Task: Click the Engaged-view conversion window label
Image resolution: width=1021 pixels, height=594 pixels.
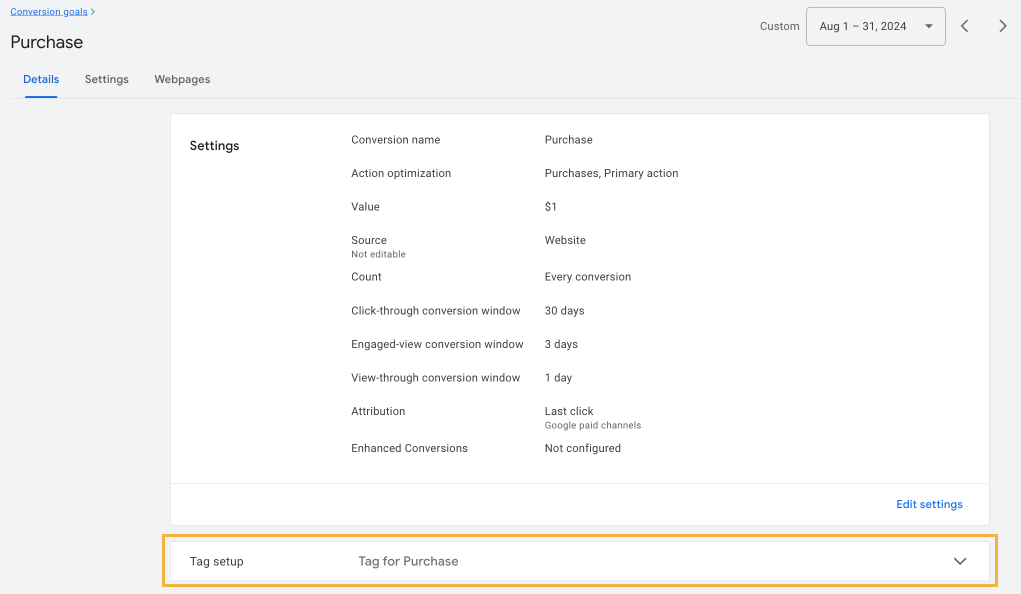Action: [x=437, y=345]
